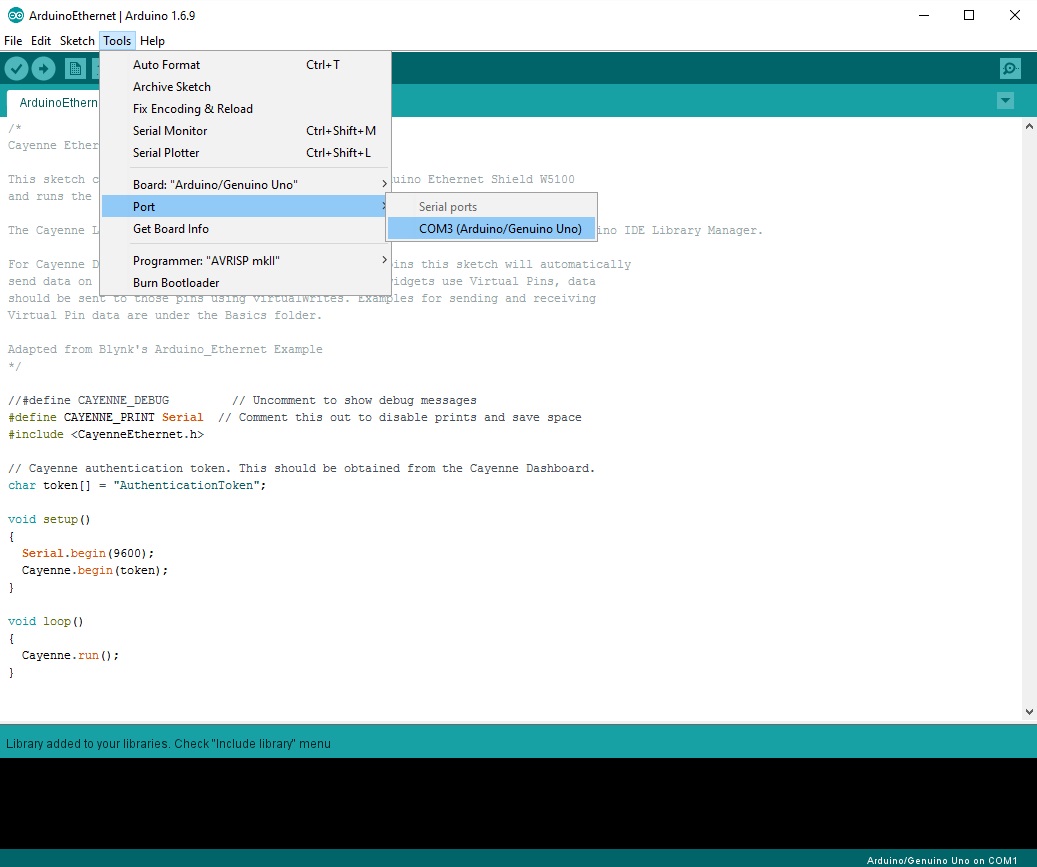The width and height of the screenshot is (1037, 867).
Task: Select Archive Sketch menu entry
Action: tap(245, 87)
